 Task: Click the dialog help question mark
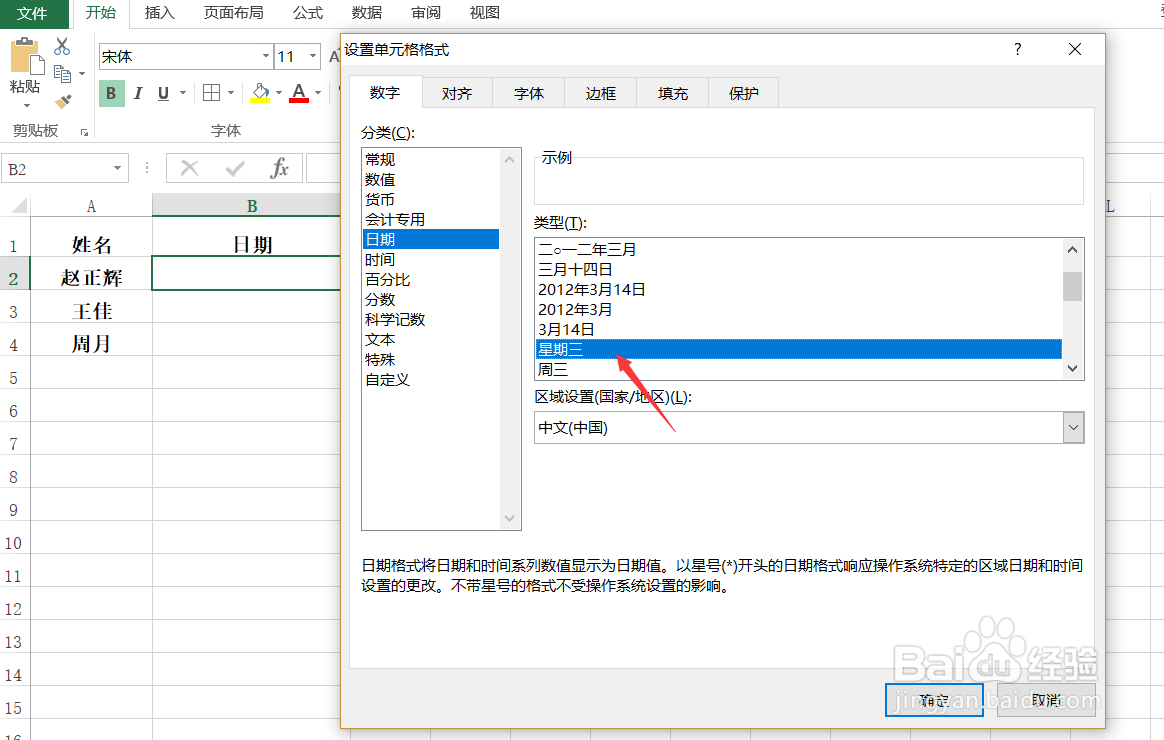1017,49
